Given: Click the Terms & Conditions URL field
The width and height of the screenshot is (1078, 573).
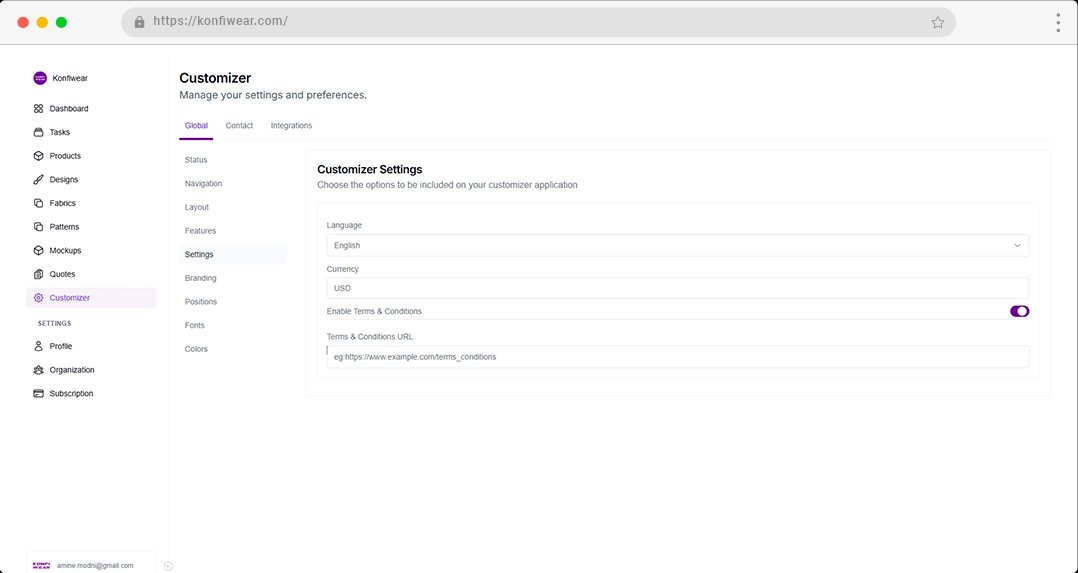Looking at the screenshot, I should (677, 357).
